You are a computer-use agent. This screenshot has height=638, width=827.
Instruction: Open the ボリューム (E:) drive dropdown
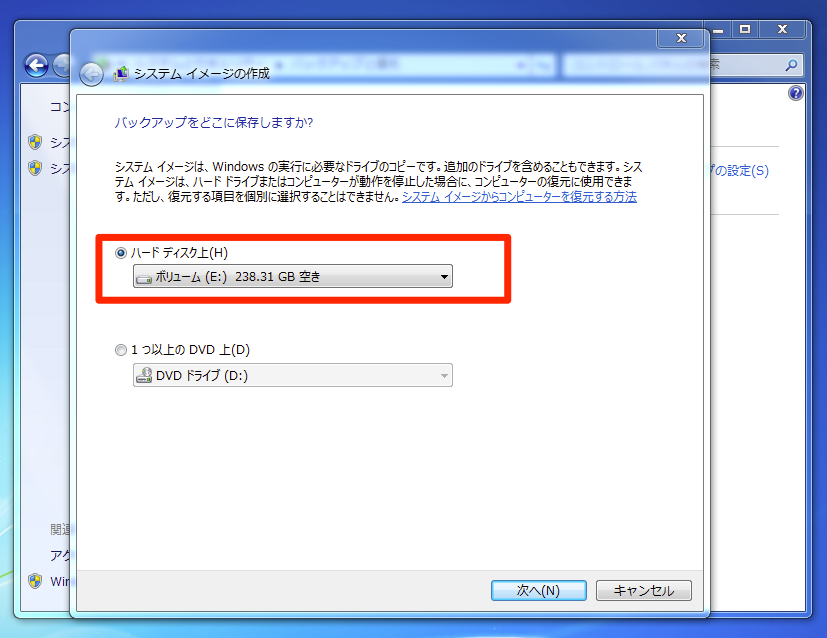pos(293,276)
